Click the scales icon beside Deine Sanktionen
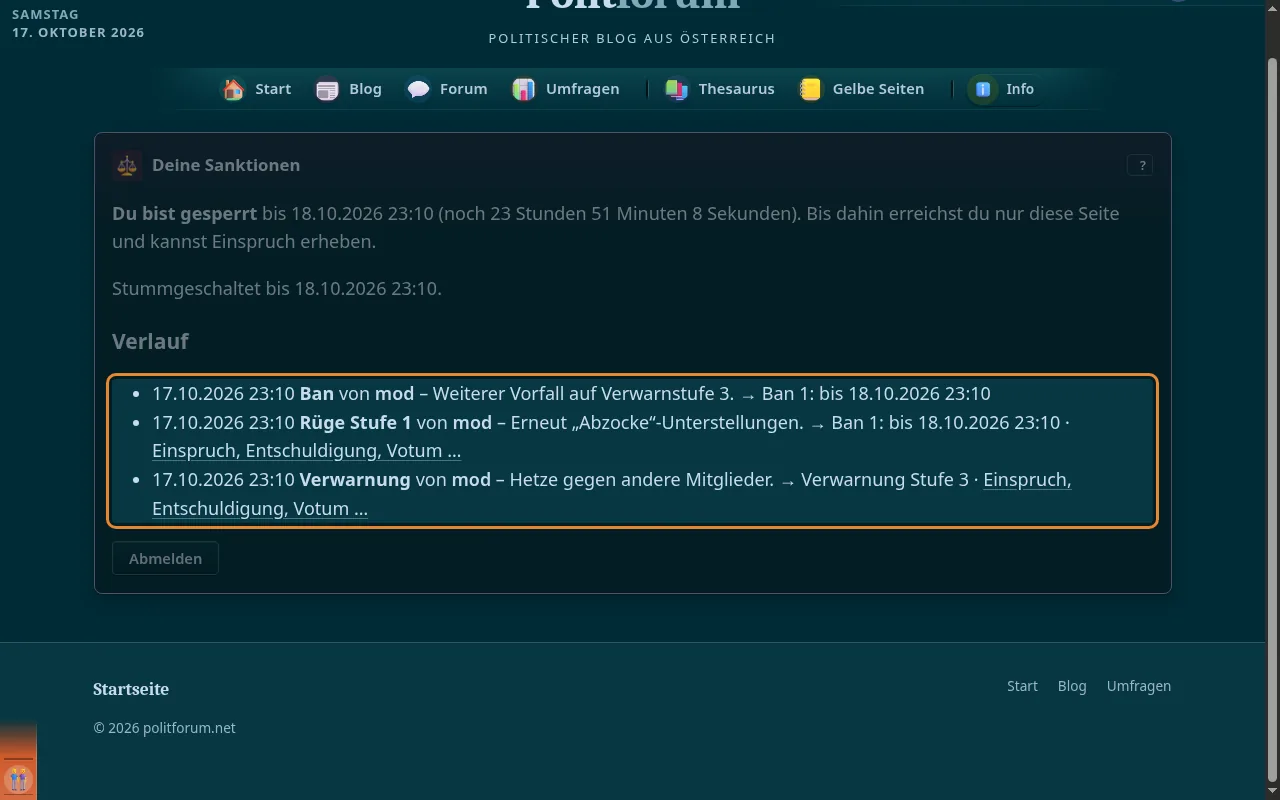1280x800 pixels. [127, 165]
